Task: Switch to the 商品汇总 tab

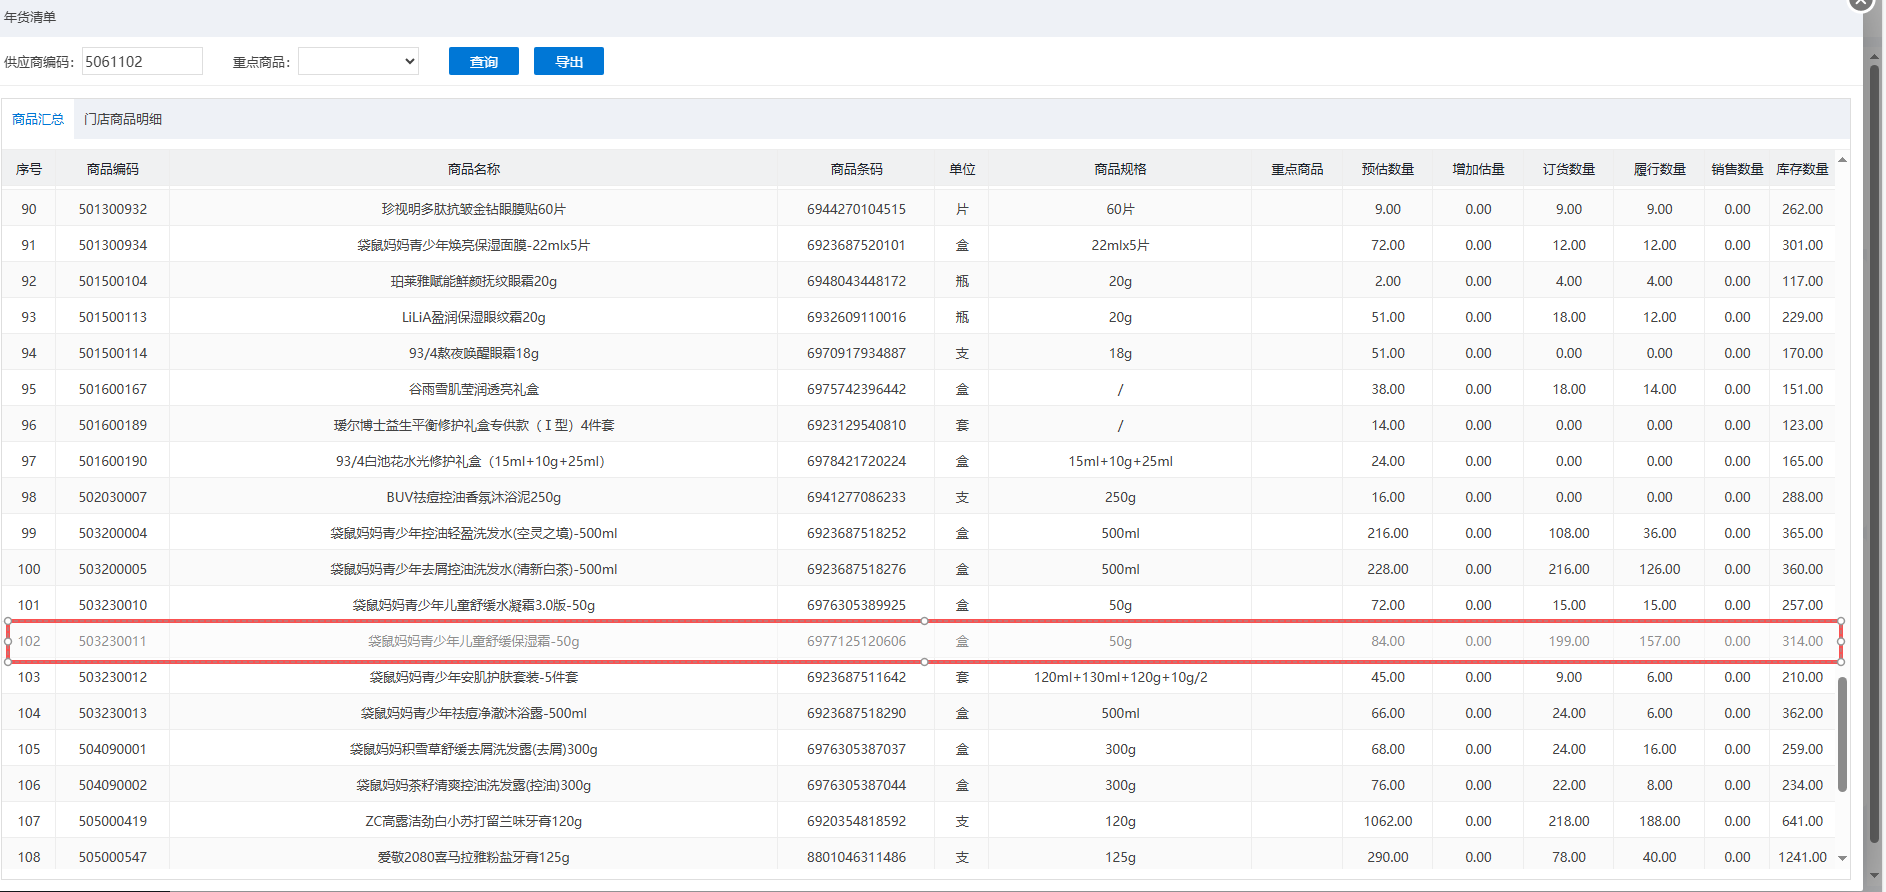Action: [38, 119]
